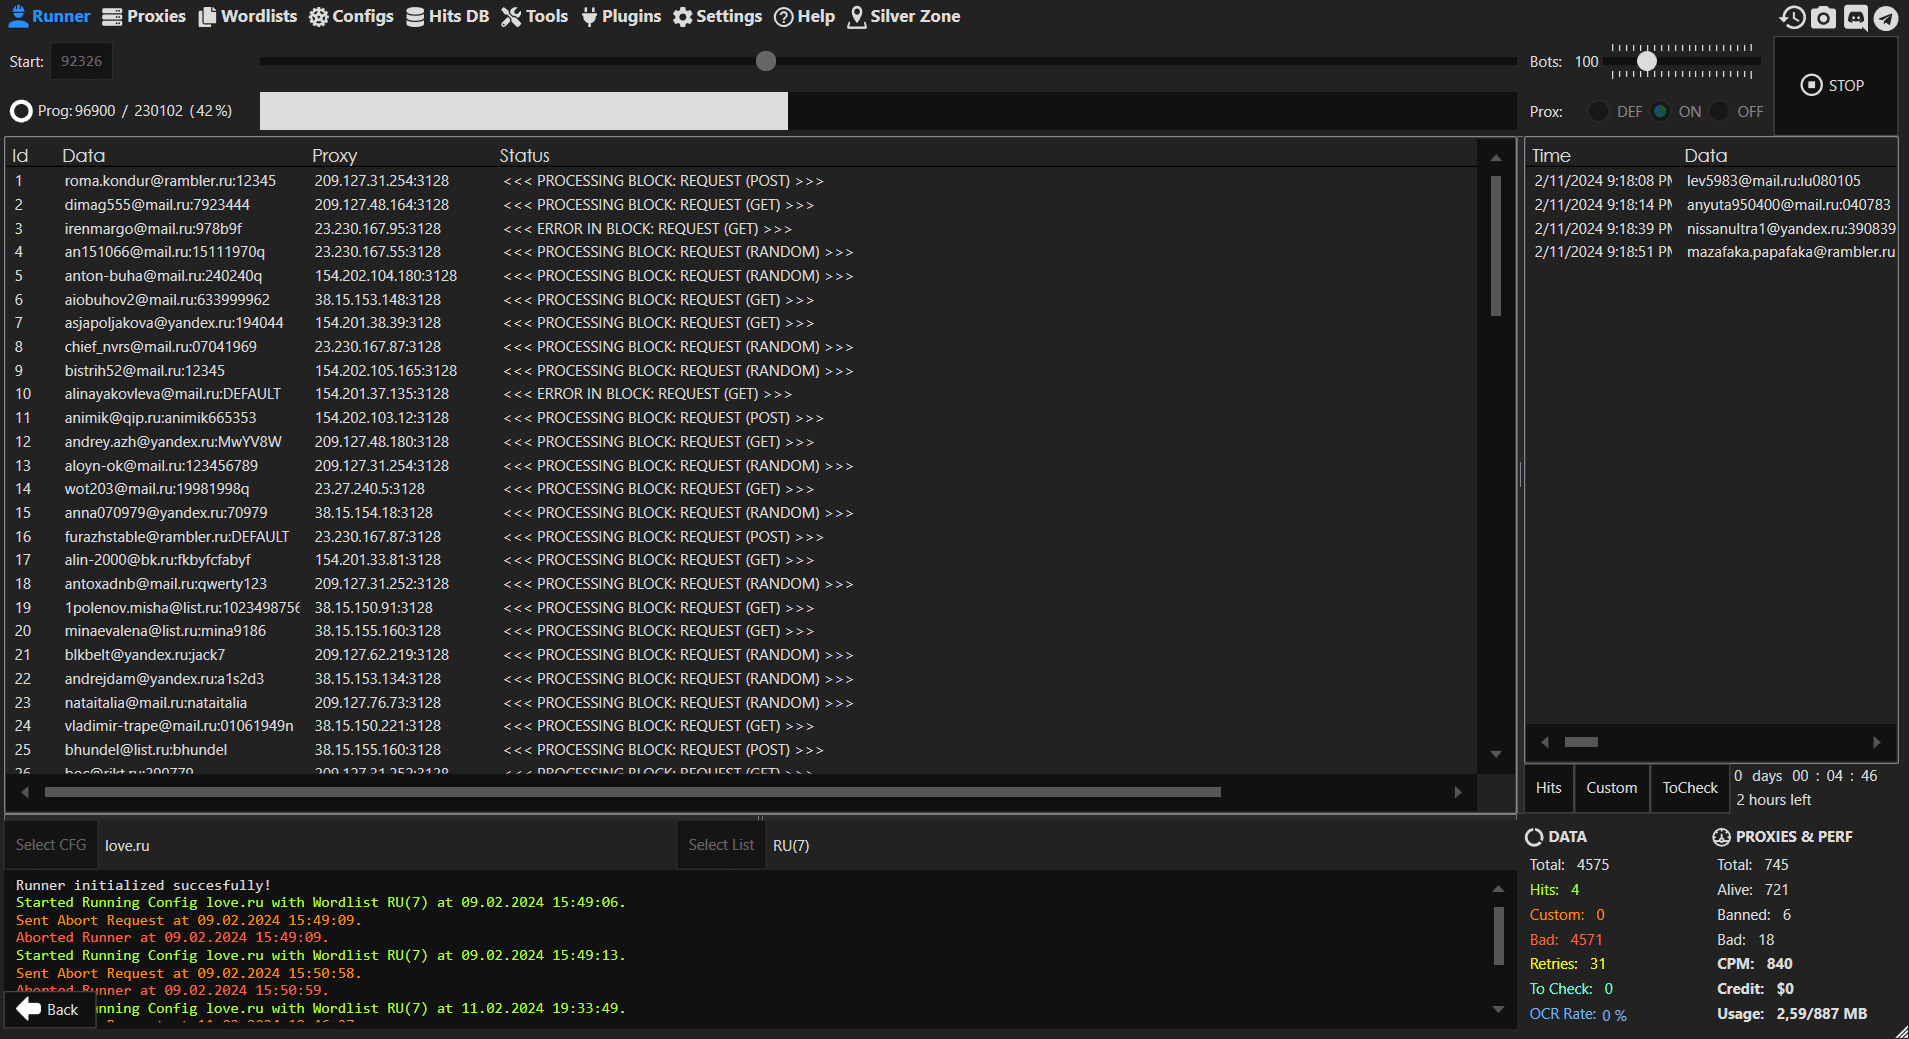Click the Status column header
The height and width of the screenshot is (1039, 1909).
524,155
